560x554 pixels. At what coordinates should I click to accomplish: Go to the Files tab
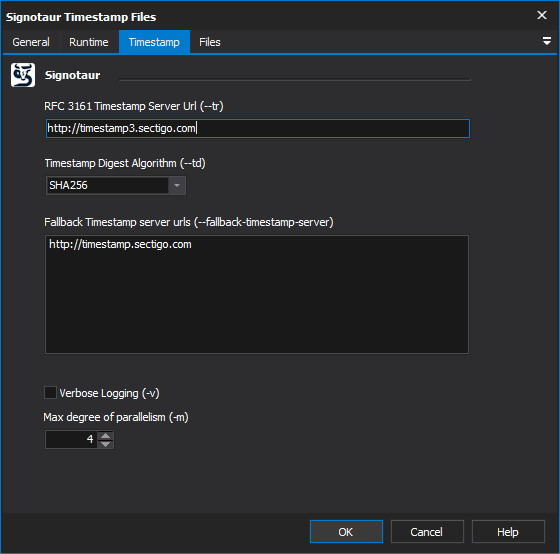tap(210, 42)
